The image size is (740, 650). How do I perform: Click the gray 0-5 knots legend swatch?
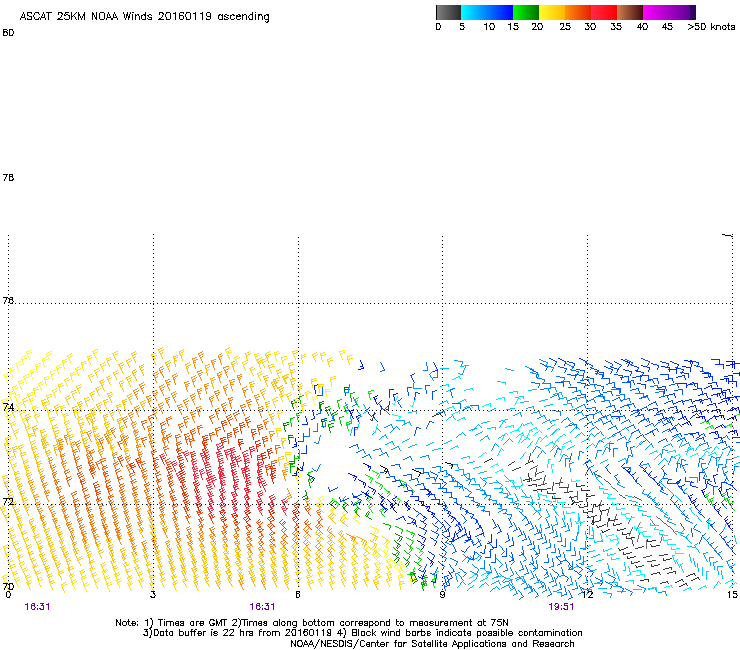pos(448,12)
